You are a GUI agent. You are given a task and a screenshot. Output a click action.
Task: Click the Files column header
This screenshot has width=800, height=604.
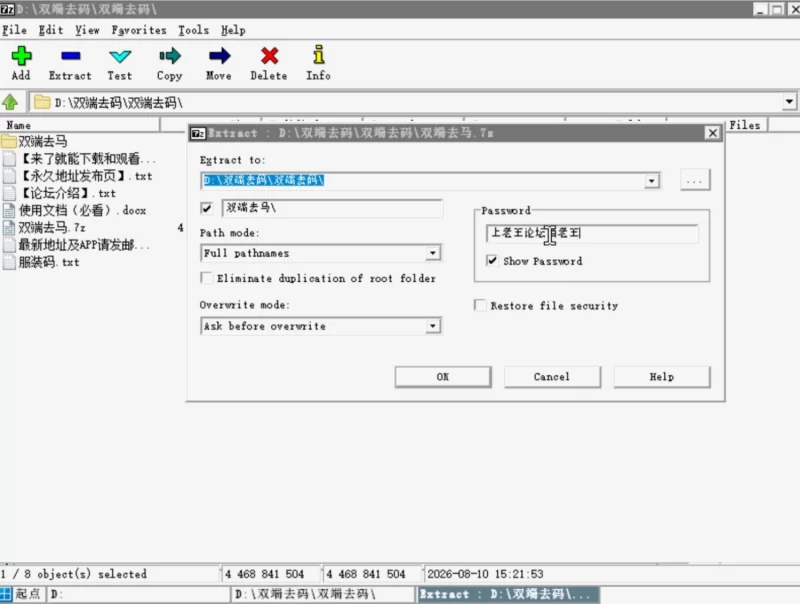click(x=745, y=125)
